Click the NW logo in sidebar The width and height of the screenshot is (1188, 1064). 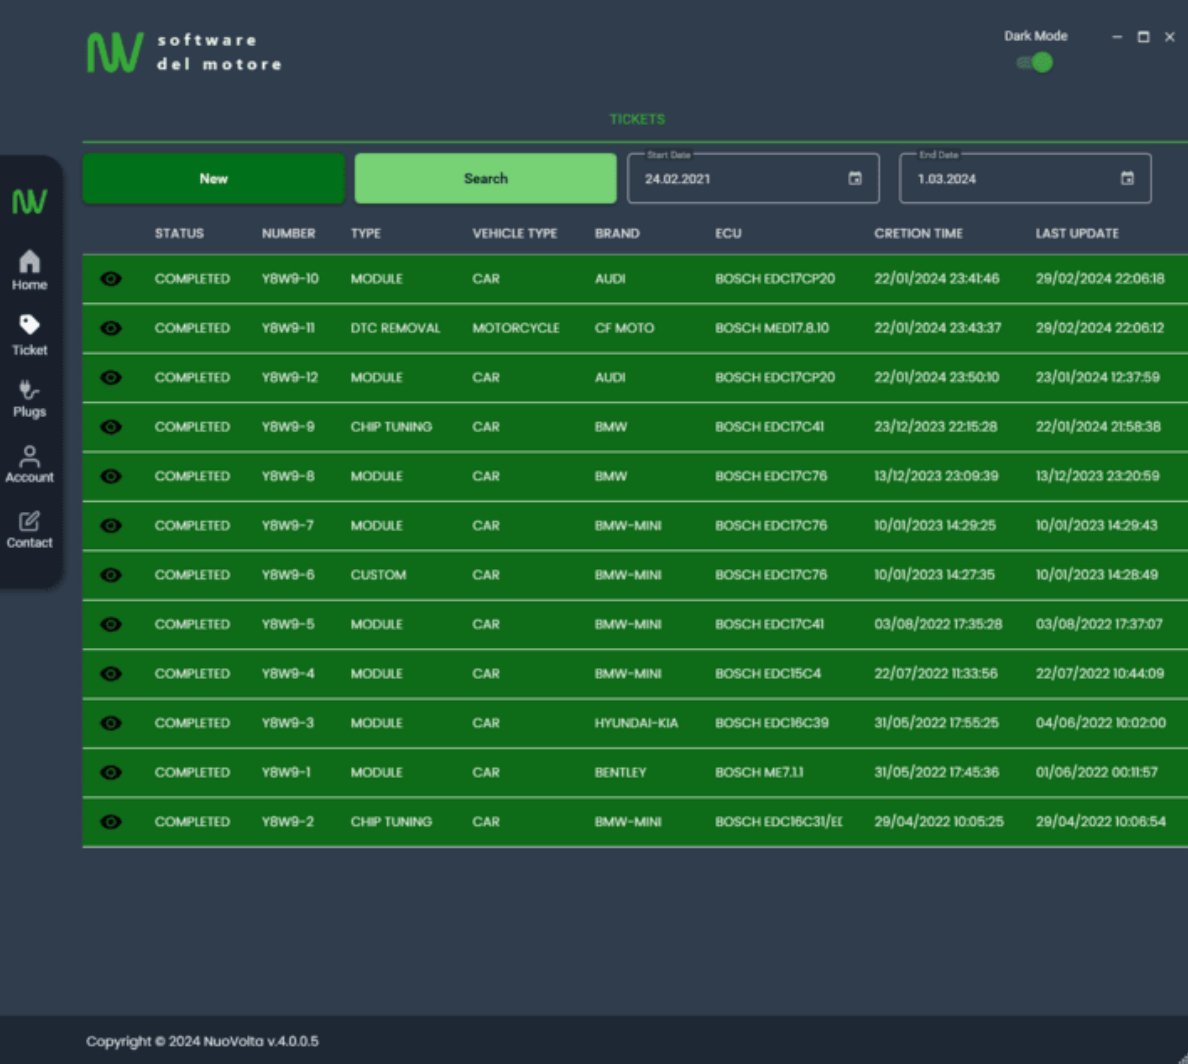click(29, 202)
